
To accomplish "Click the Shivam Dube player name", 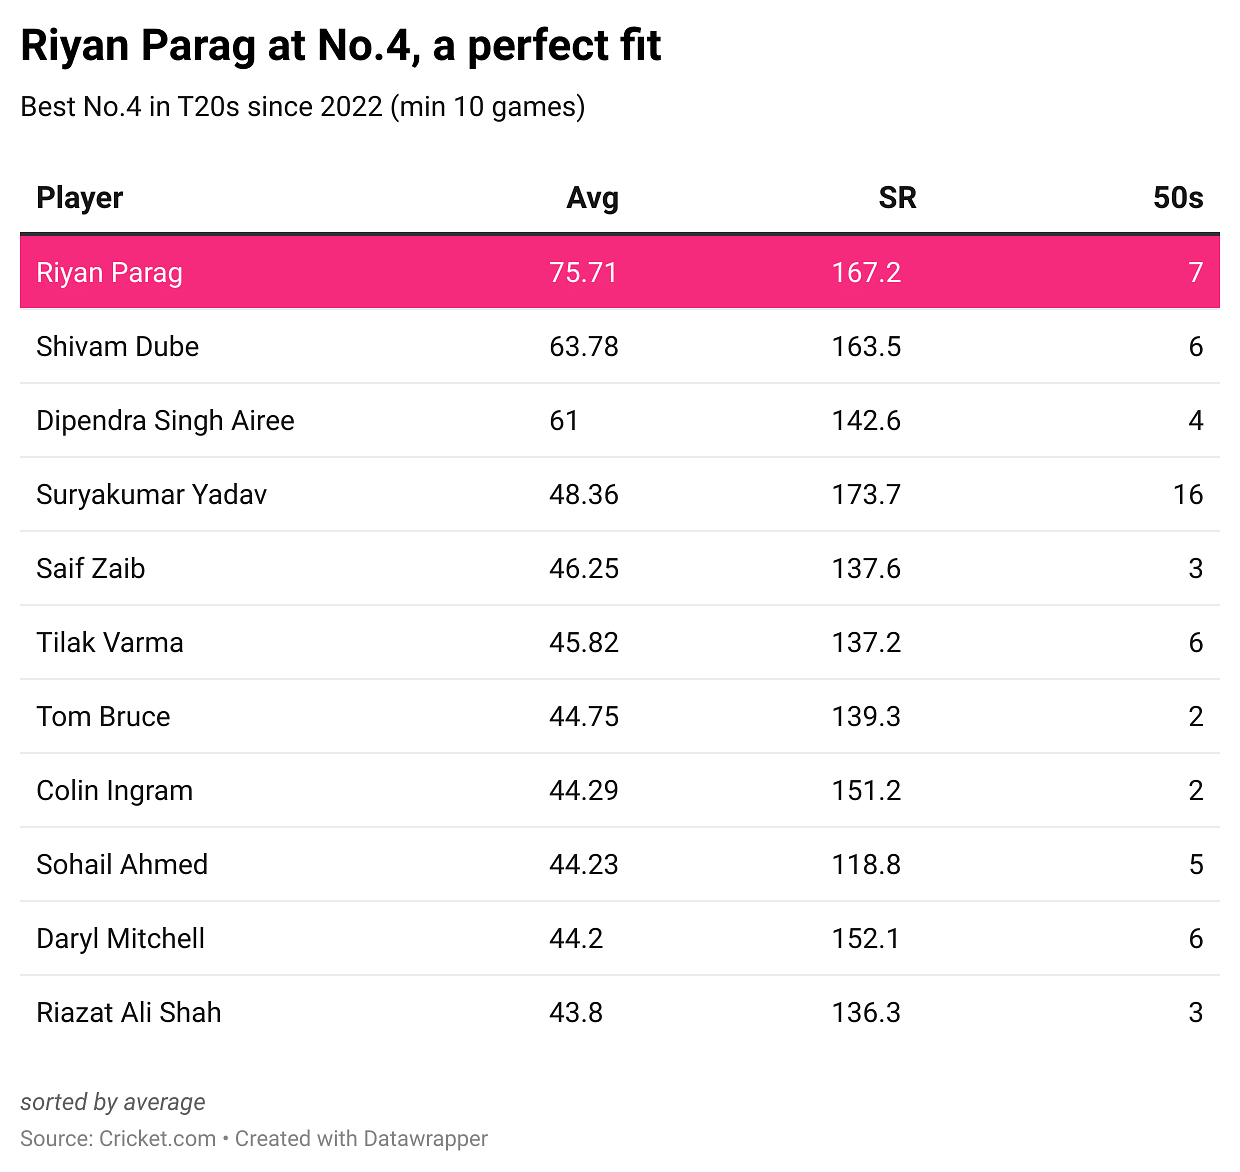I will pos(117,347).
